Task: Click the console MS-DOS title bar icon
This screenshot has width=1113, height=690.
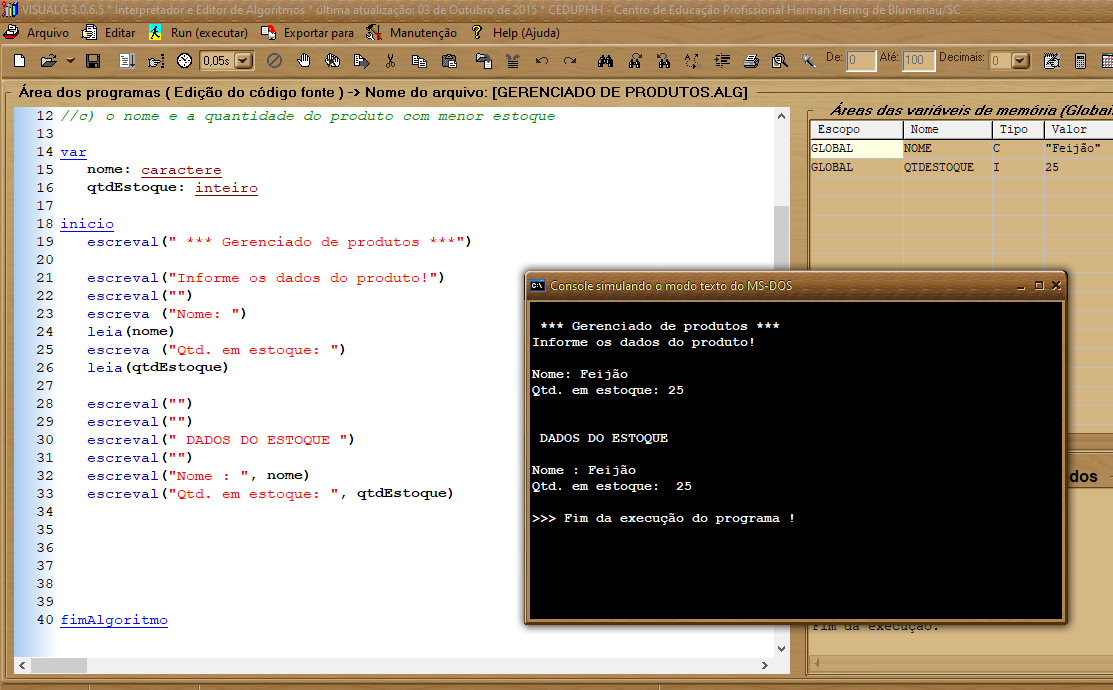Action: pyautogui.click(x=537, y=285)
